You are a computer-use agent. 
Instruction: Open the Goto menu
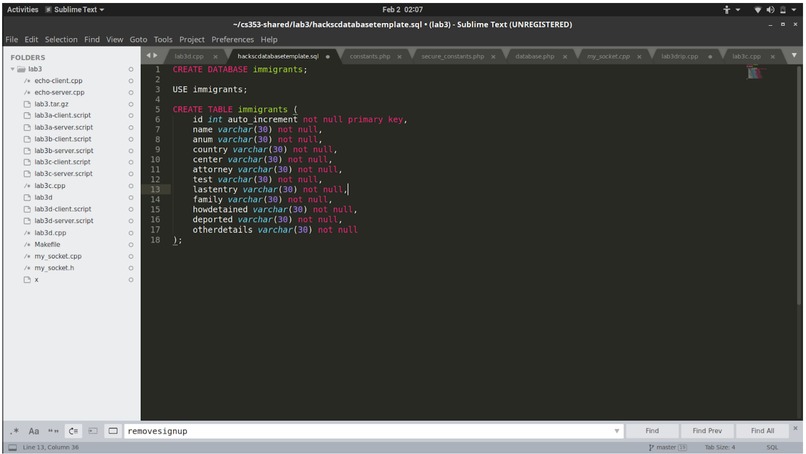click(x=138, y=40)
